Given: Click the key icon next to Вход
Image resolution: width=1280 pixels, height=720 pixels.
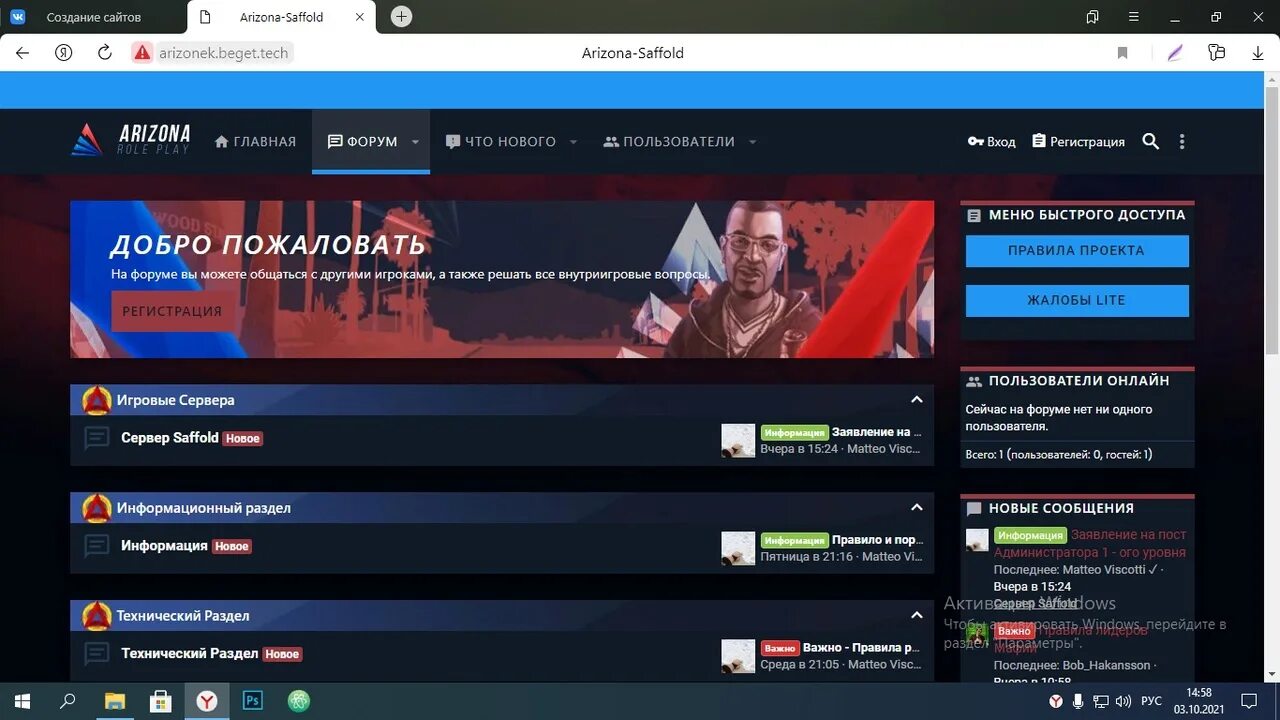Looking at the screenshot, I should (977, 141).
